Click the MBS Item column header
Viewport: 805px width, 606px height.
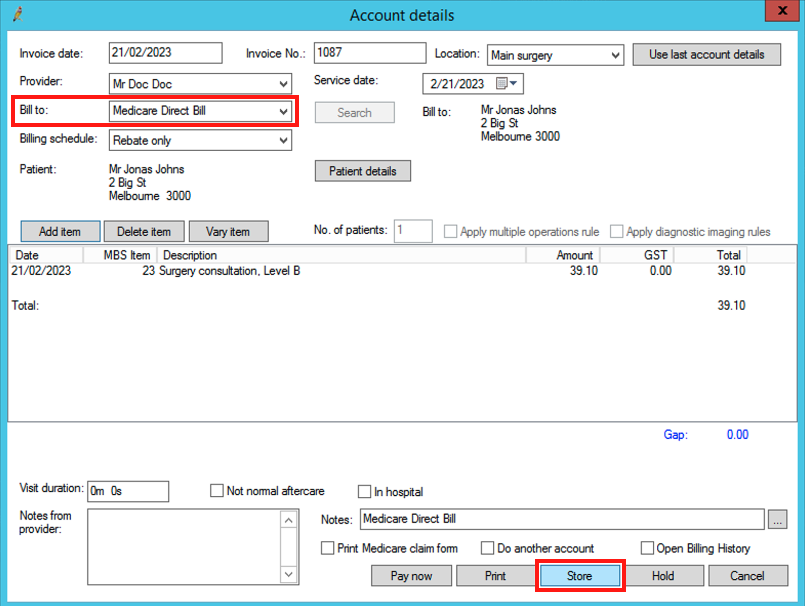point(120,255)
